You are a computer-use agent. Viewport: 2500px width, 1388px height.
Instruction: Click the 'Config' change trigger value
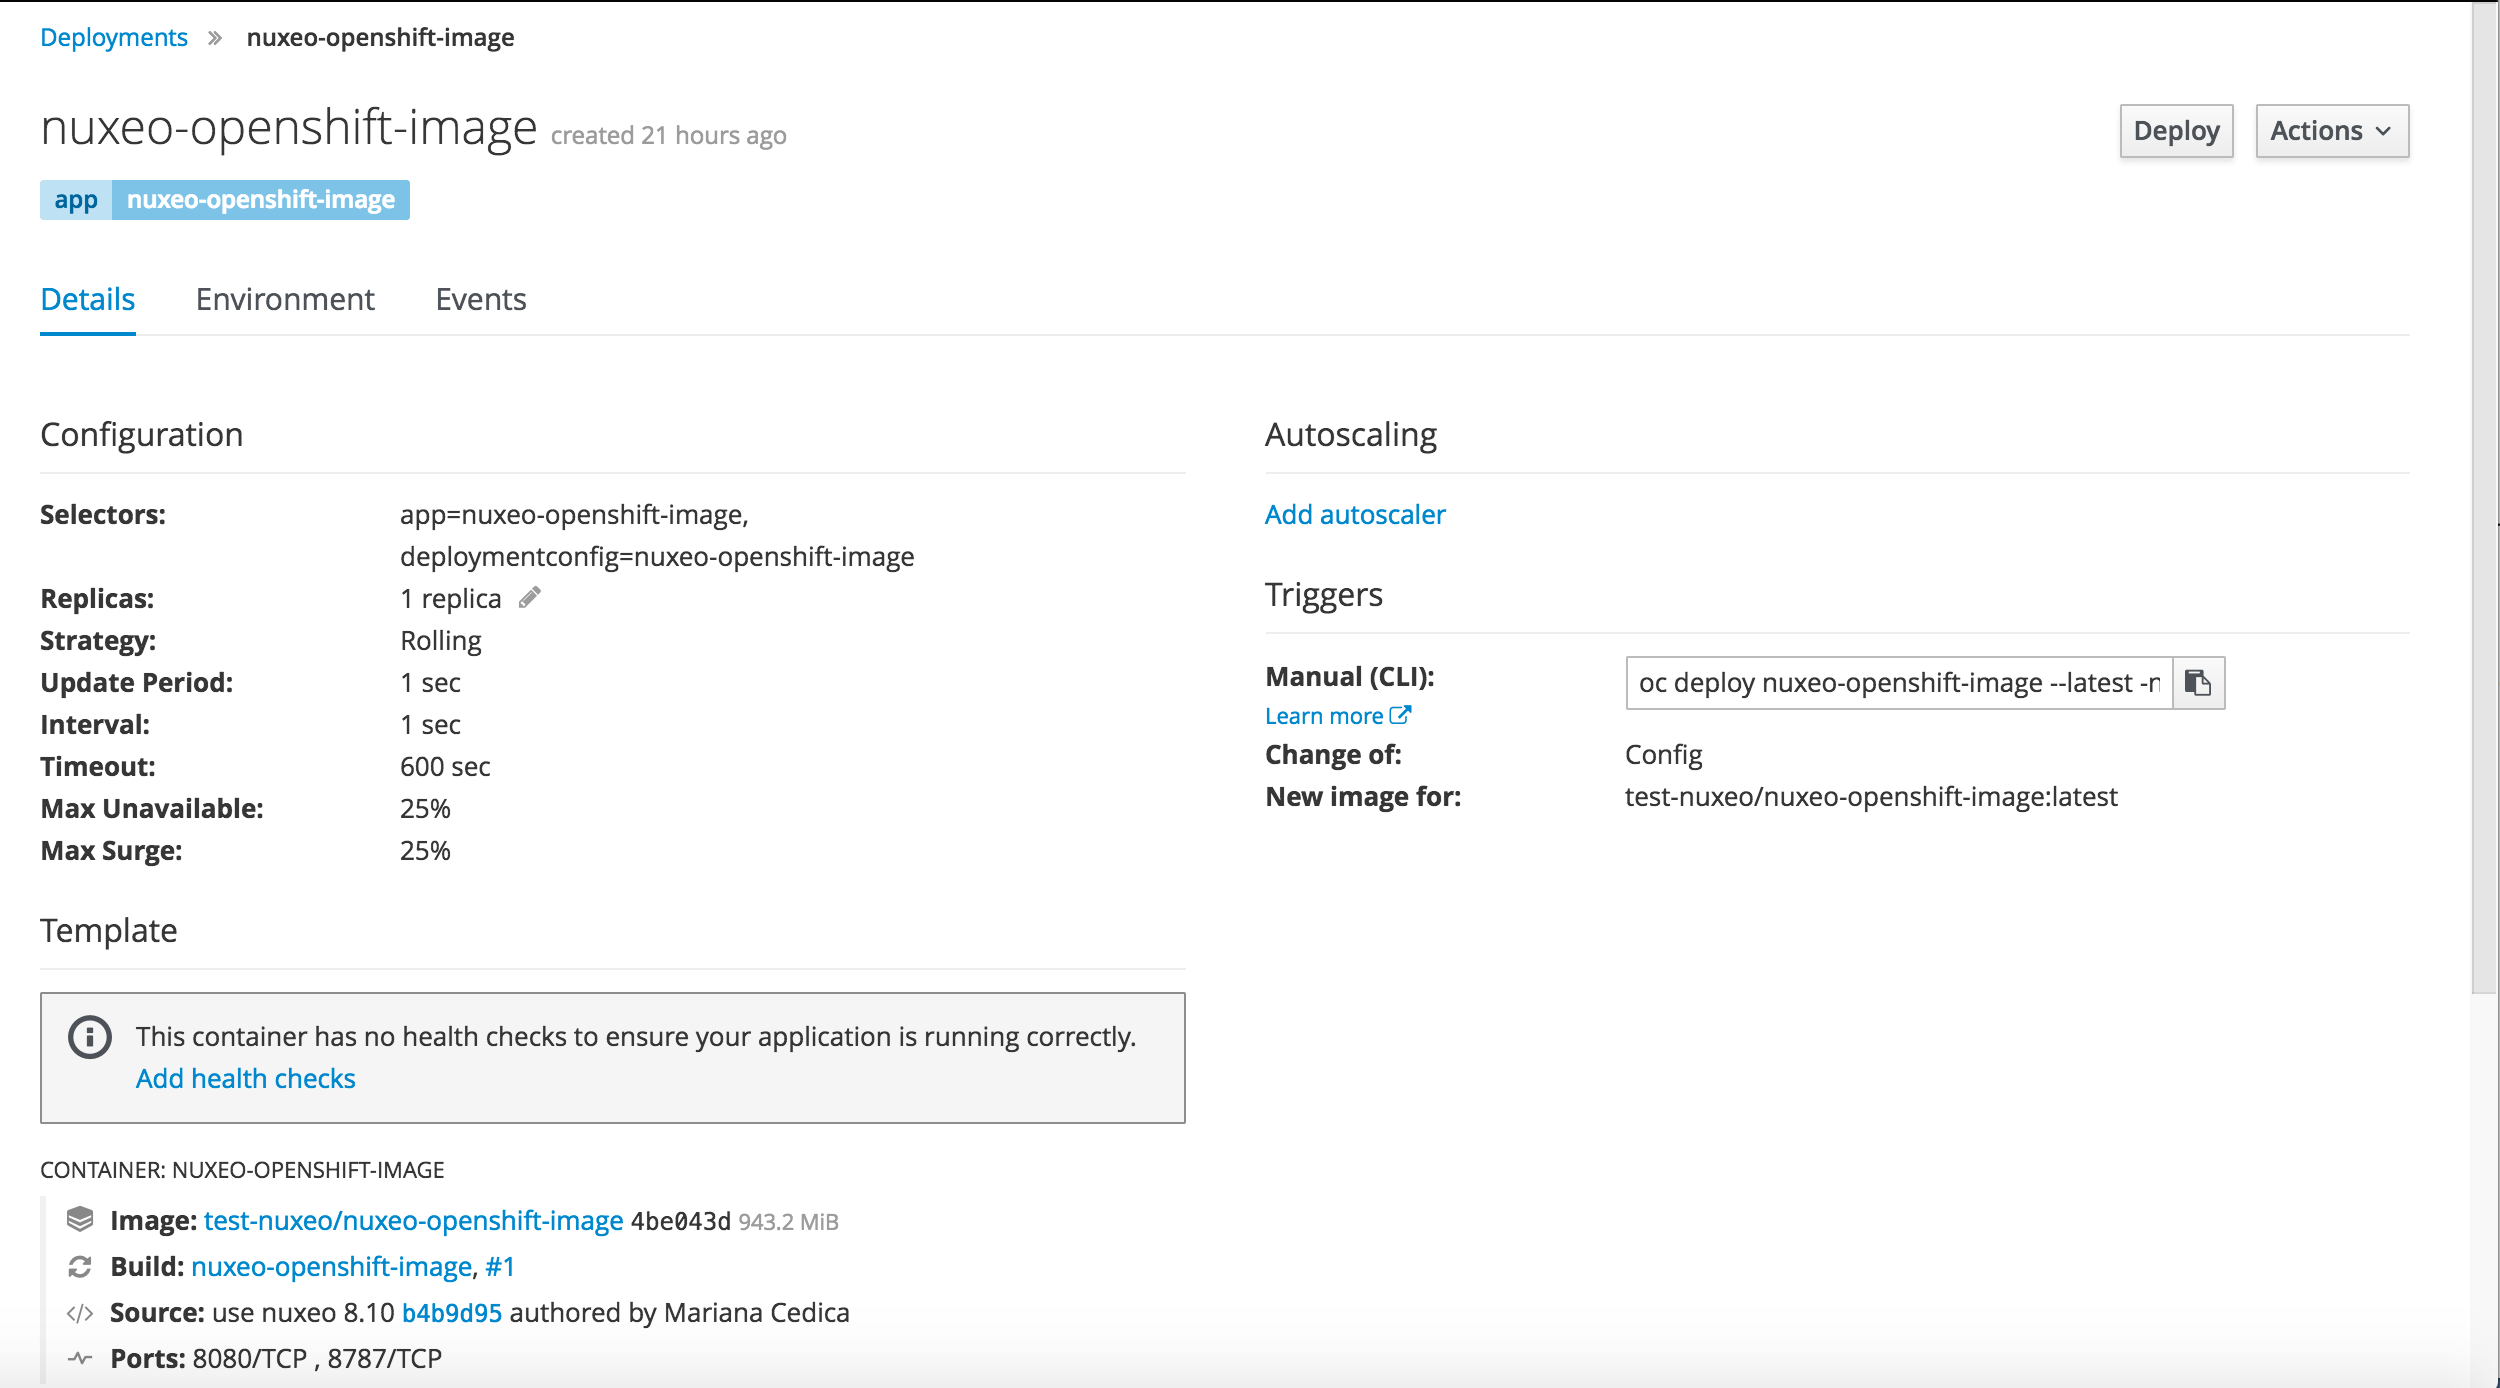click(x=1663, y=754)
